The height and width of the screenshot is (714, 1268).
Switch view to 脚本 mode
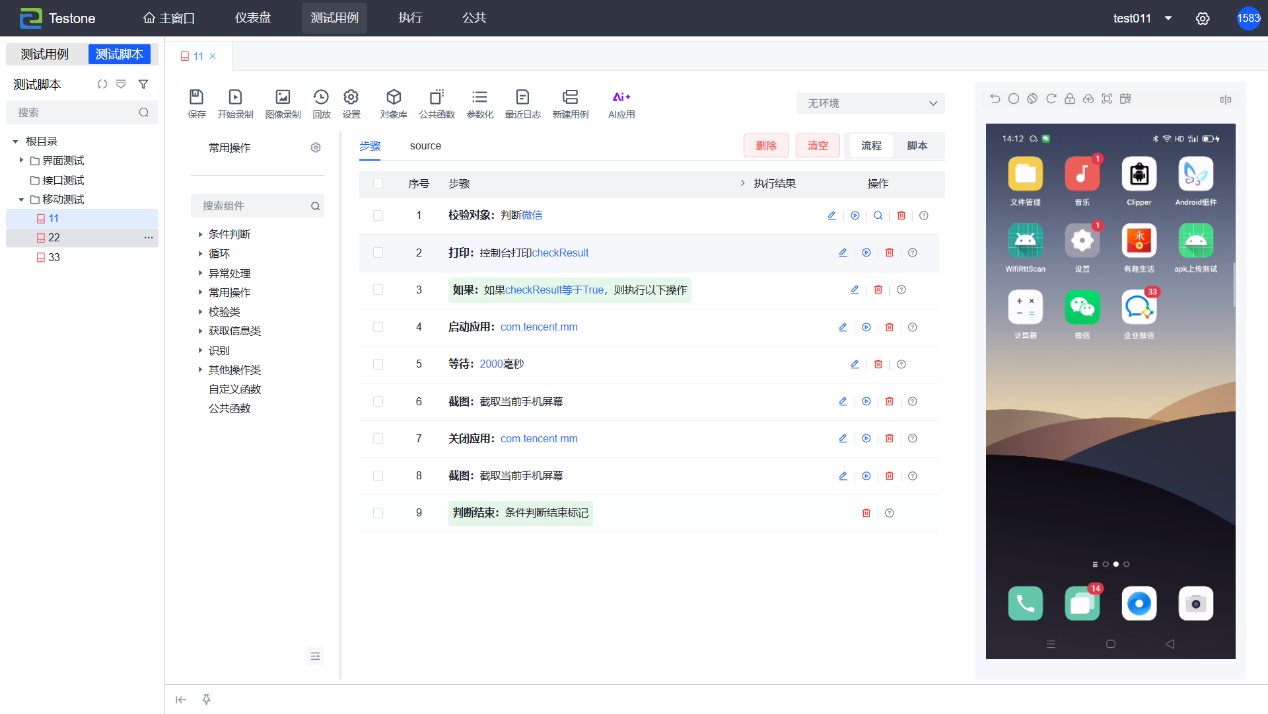(x=917, y=146)
